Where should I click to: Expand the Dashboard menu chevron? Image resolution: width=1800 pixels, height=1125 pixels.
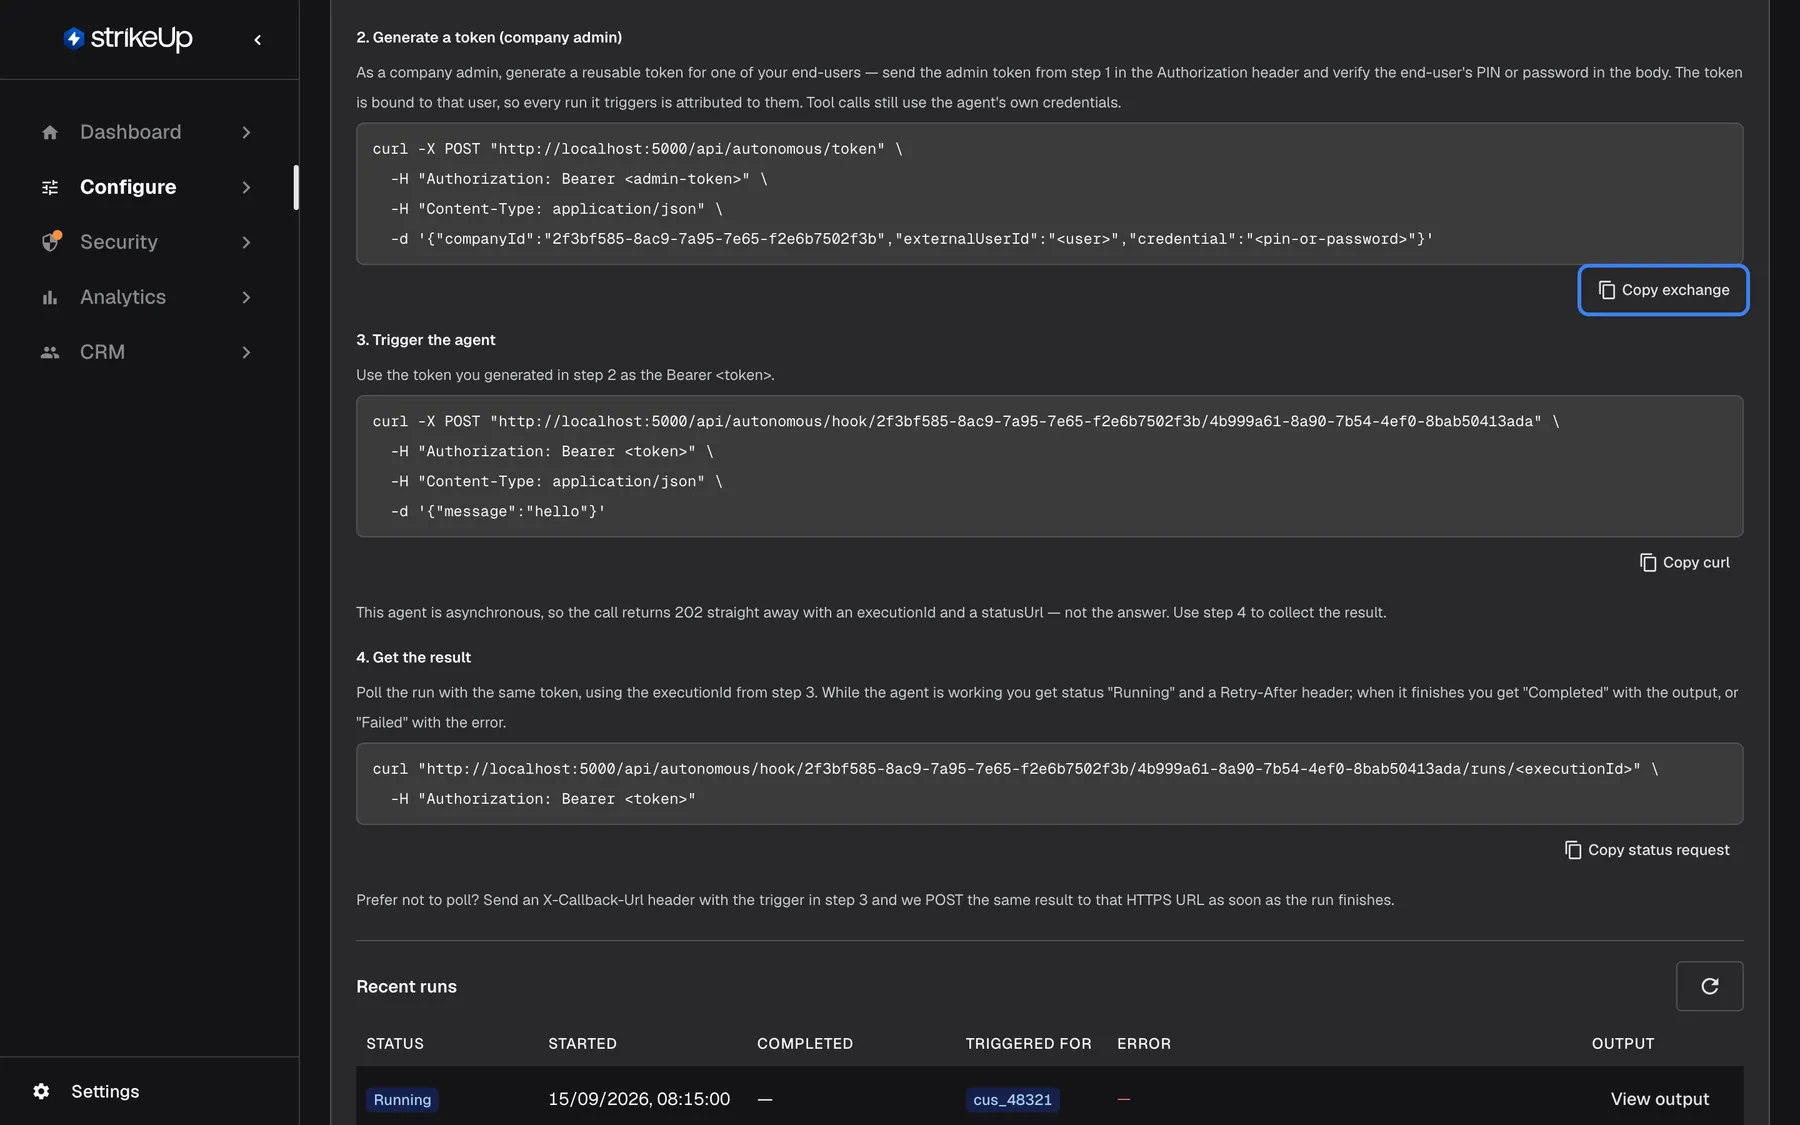point(246,132)
